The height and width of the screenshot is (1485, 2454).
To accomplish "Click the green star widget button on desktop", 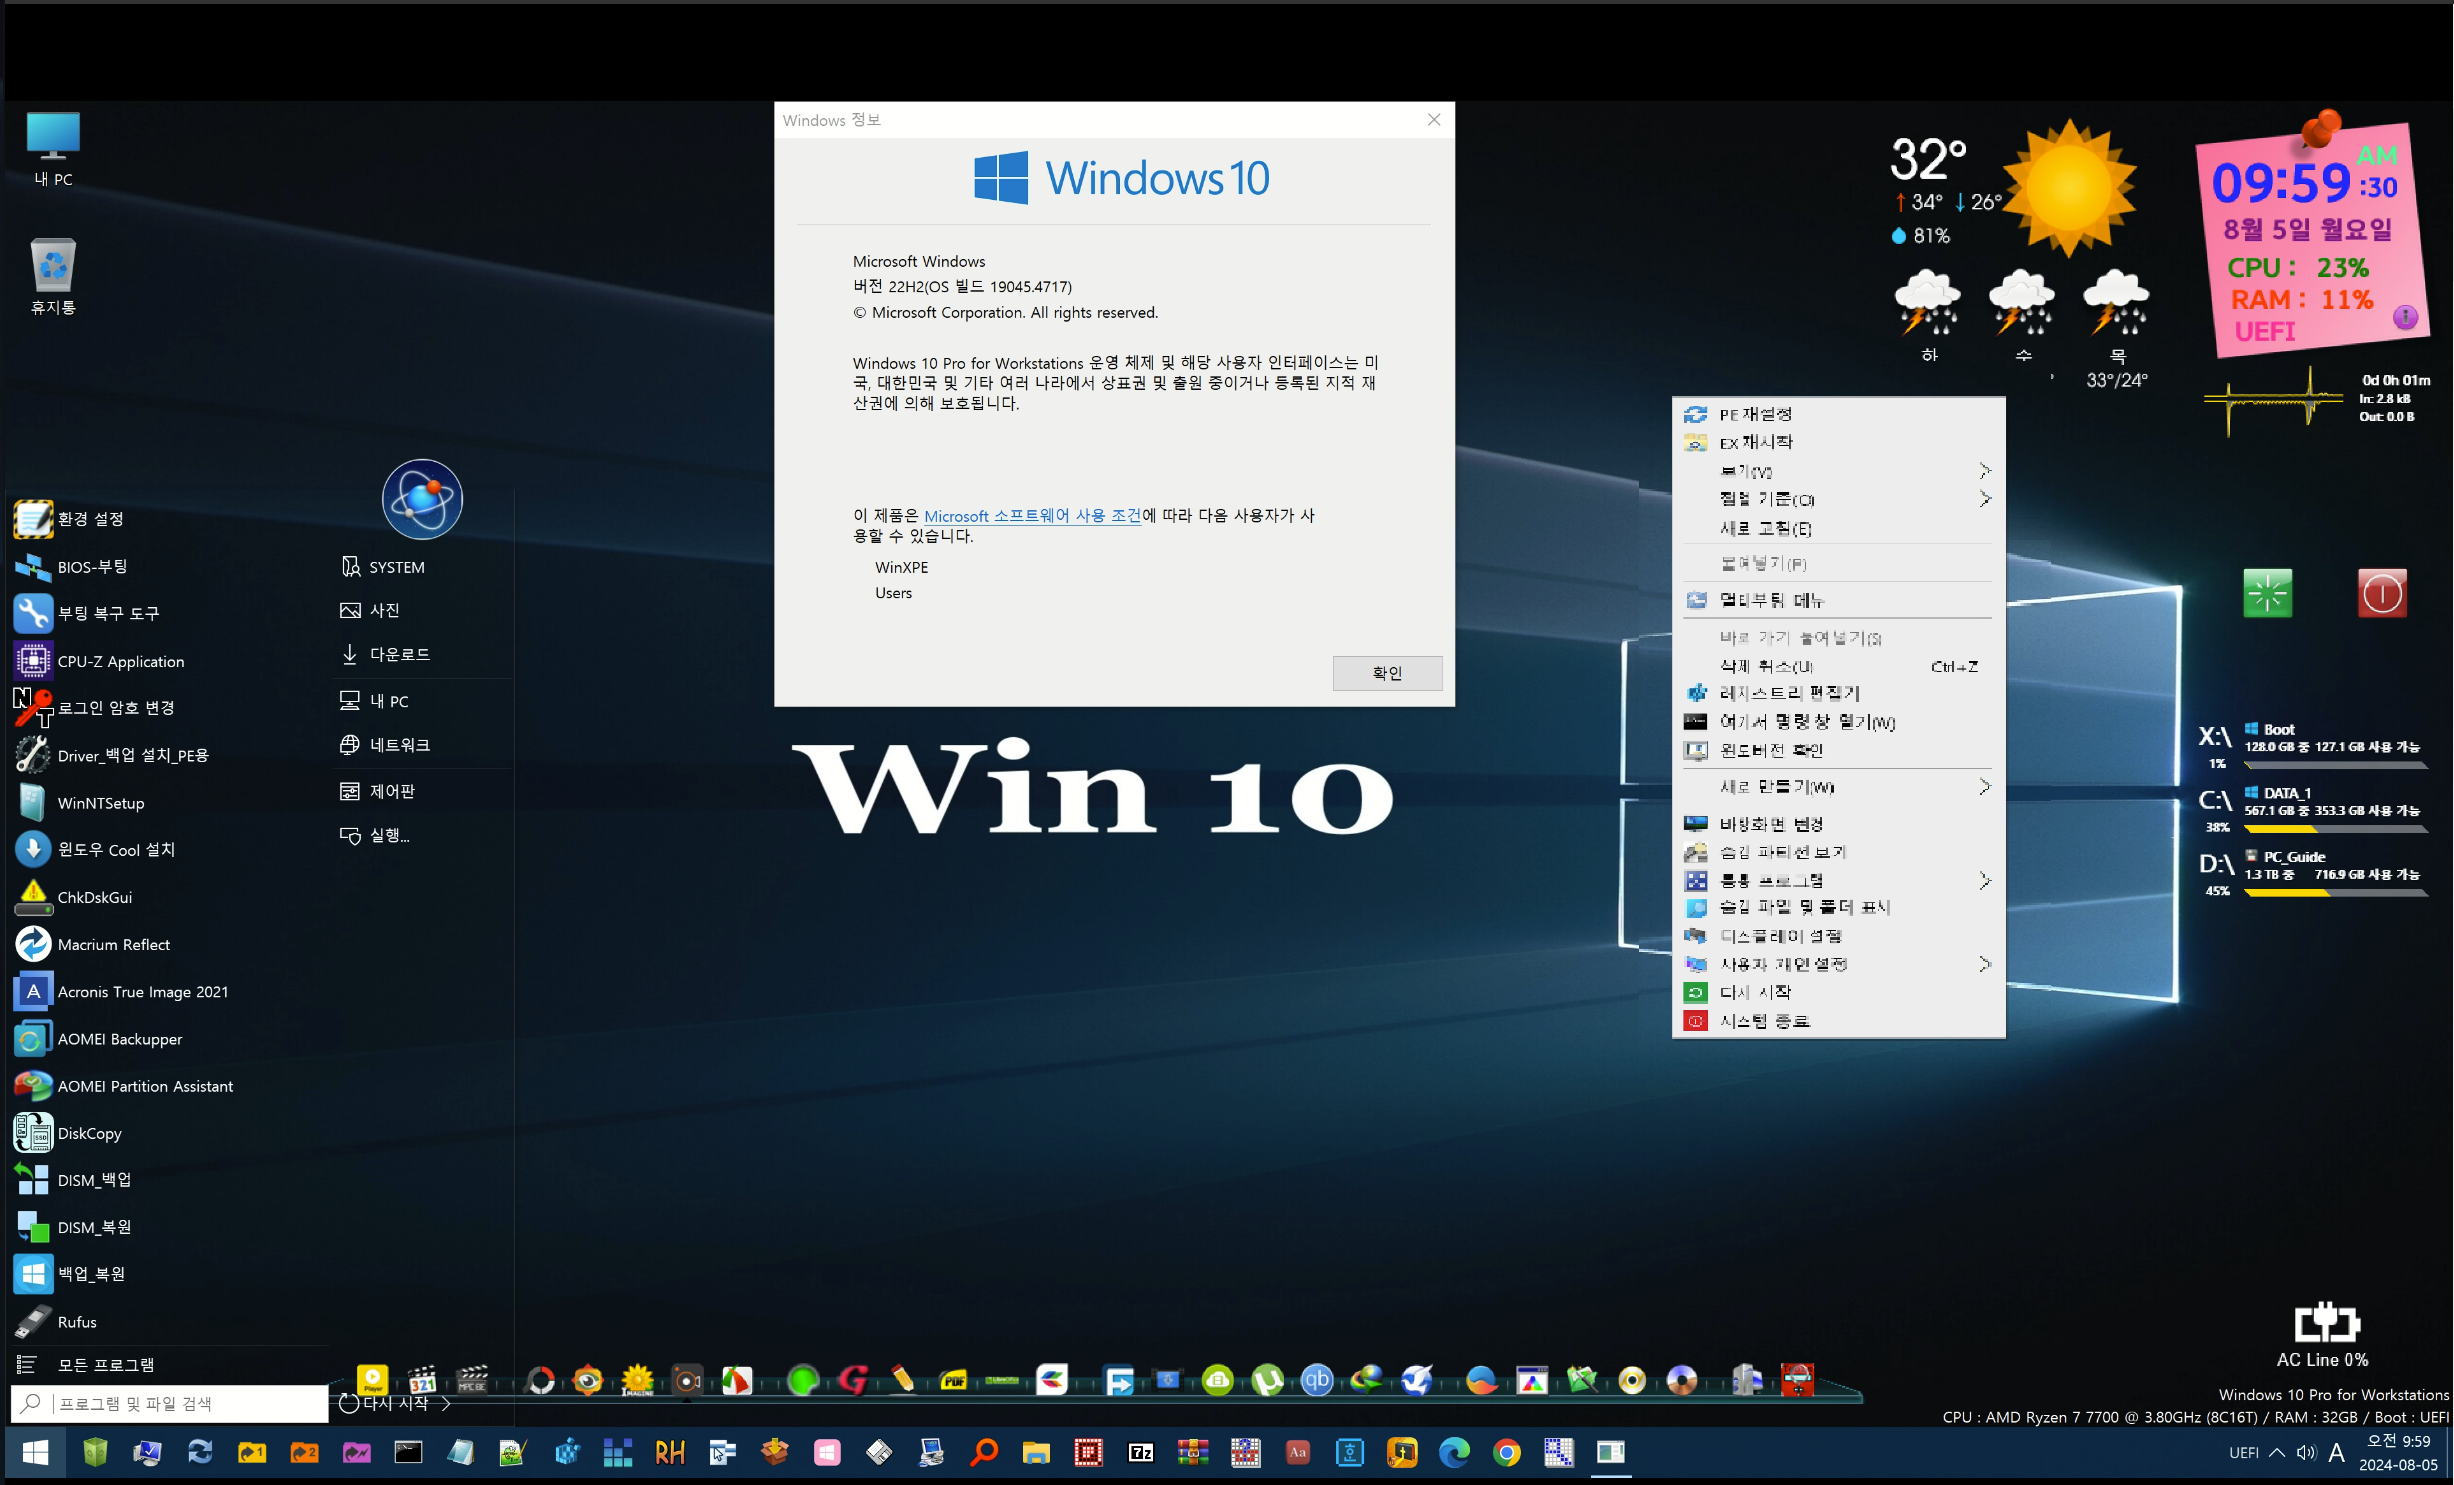I will [x=2267, y=594].
